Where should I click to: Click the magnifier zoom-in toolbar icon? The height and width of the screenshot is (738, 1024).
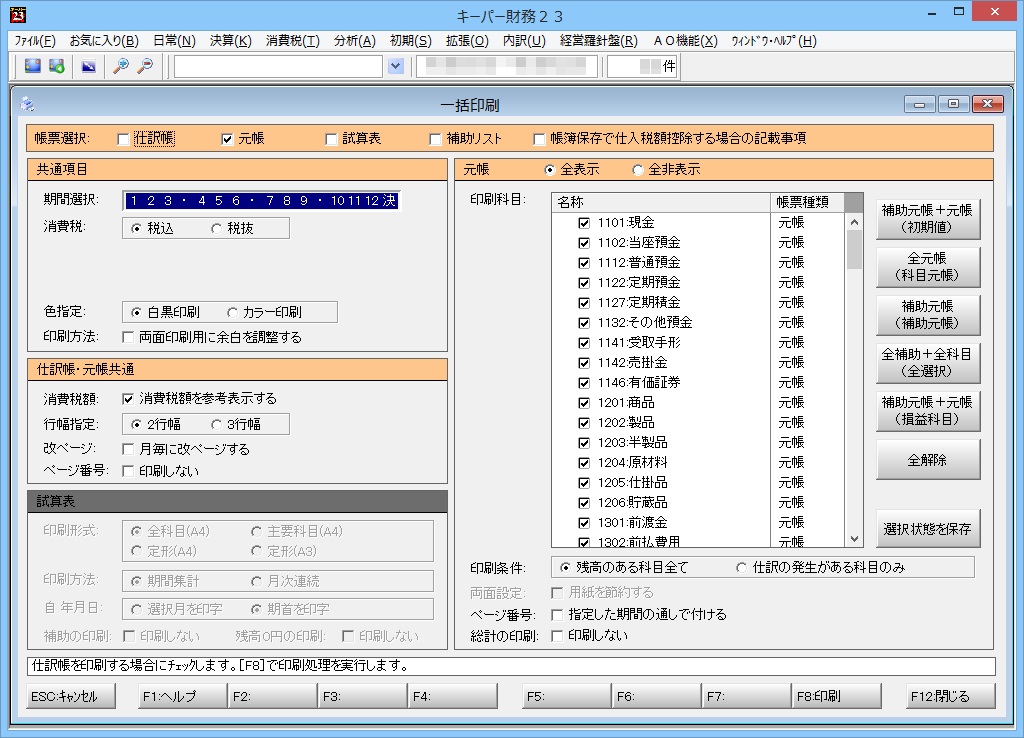(x=121, y=66)
